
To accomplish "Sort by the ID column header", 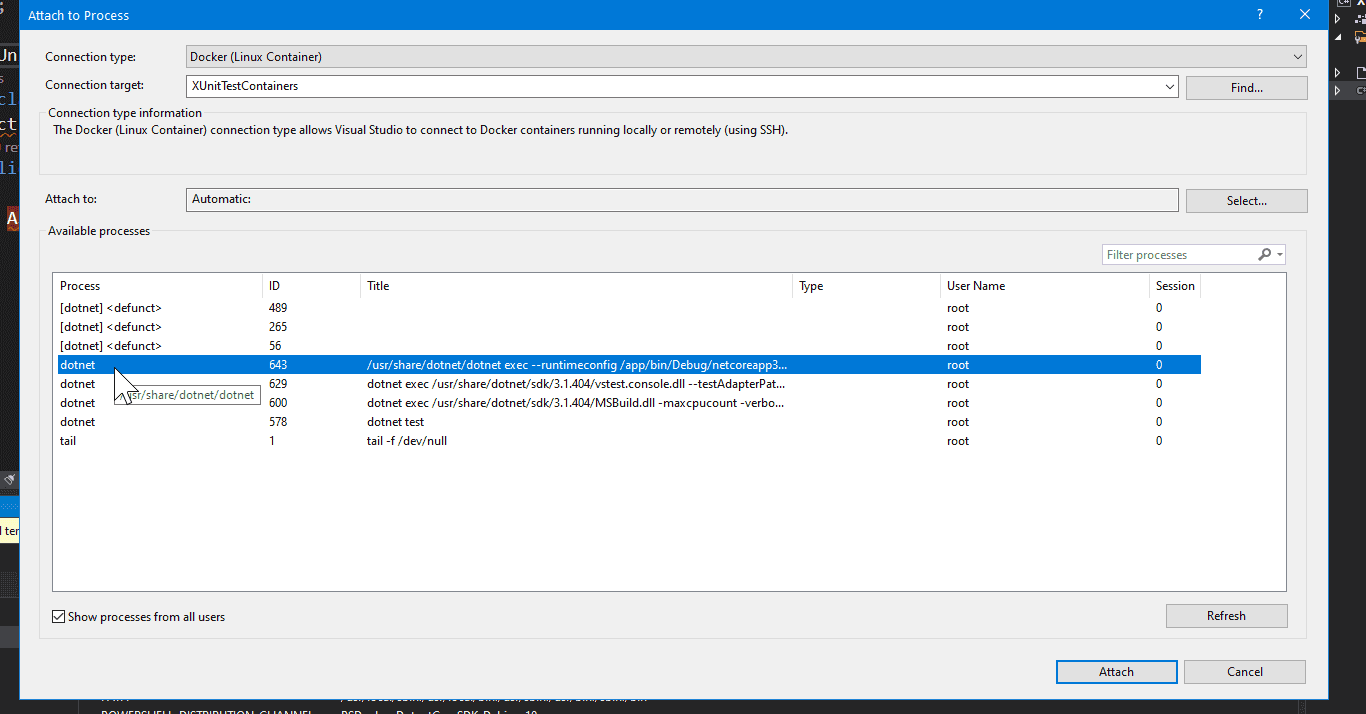I will (274, 286).
